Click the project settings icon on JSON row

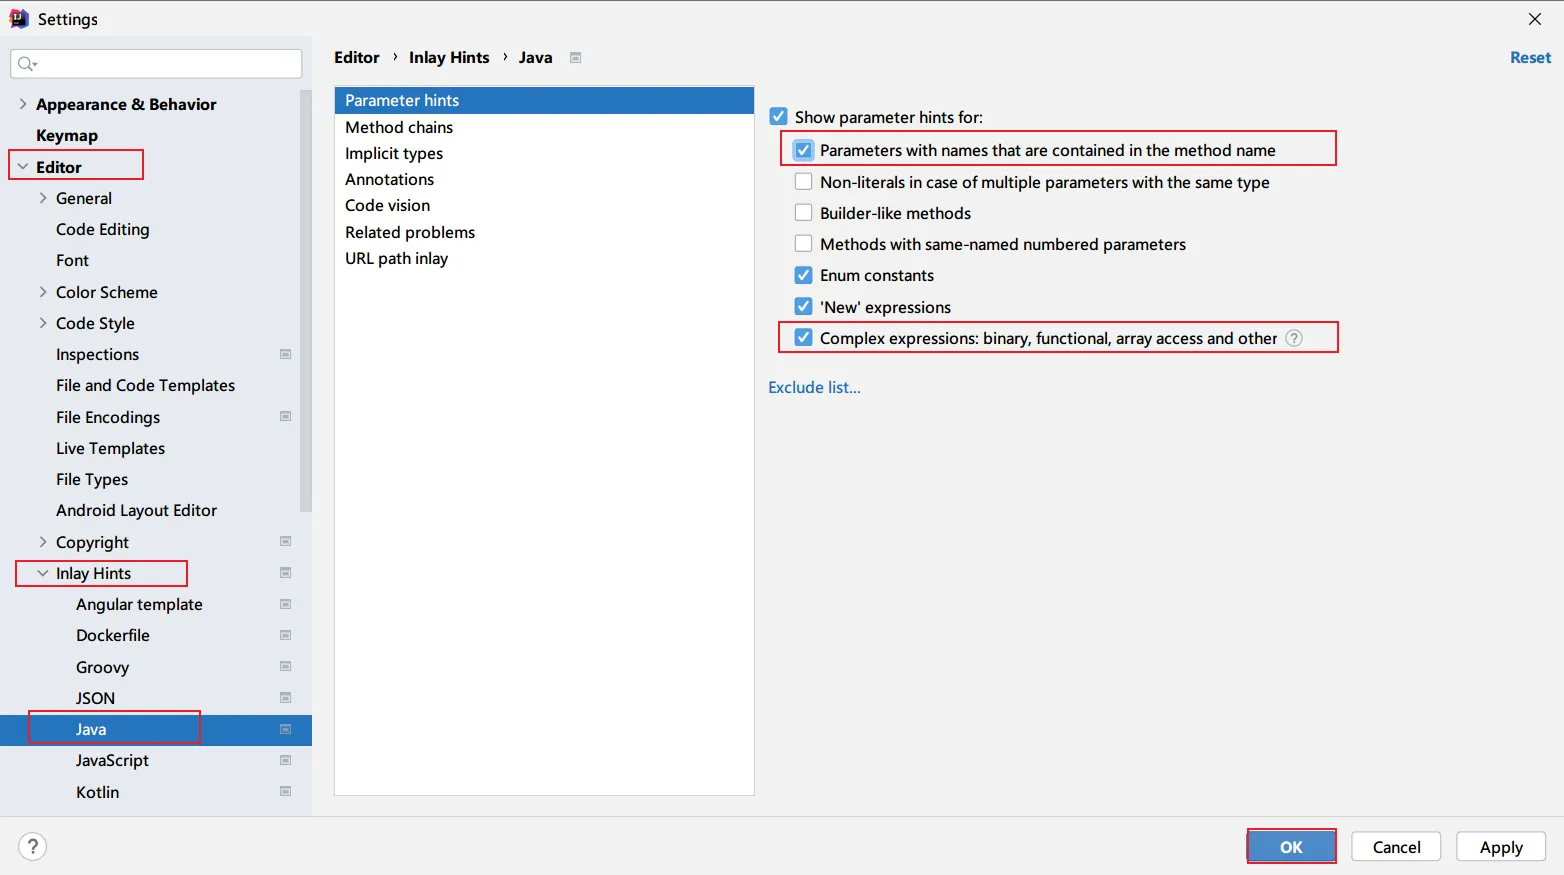(286, 698)
